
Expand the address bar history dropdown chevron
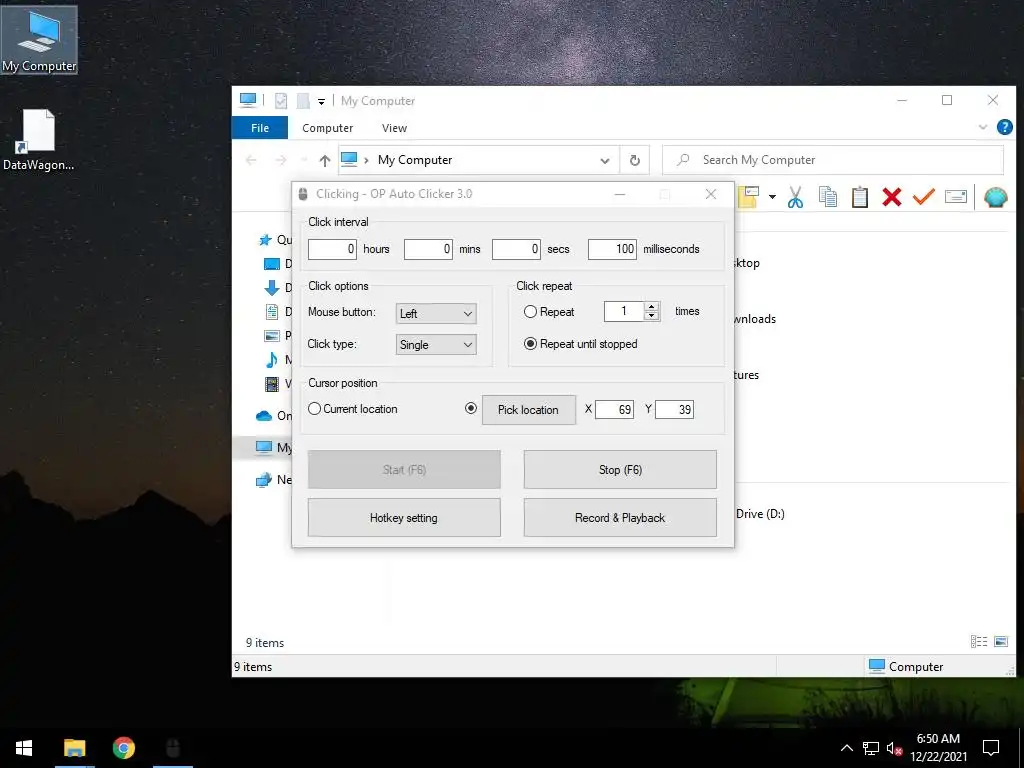click(605, 161)
